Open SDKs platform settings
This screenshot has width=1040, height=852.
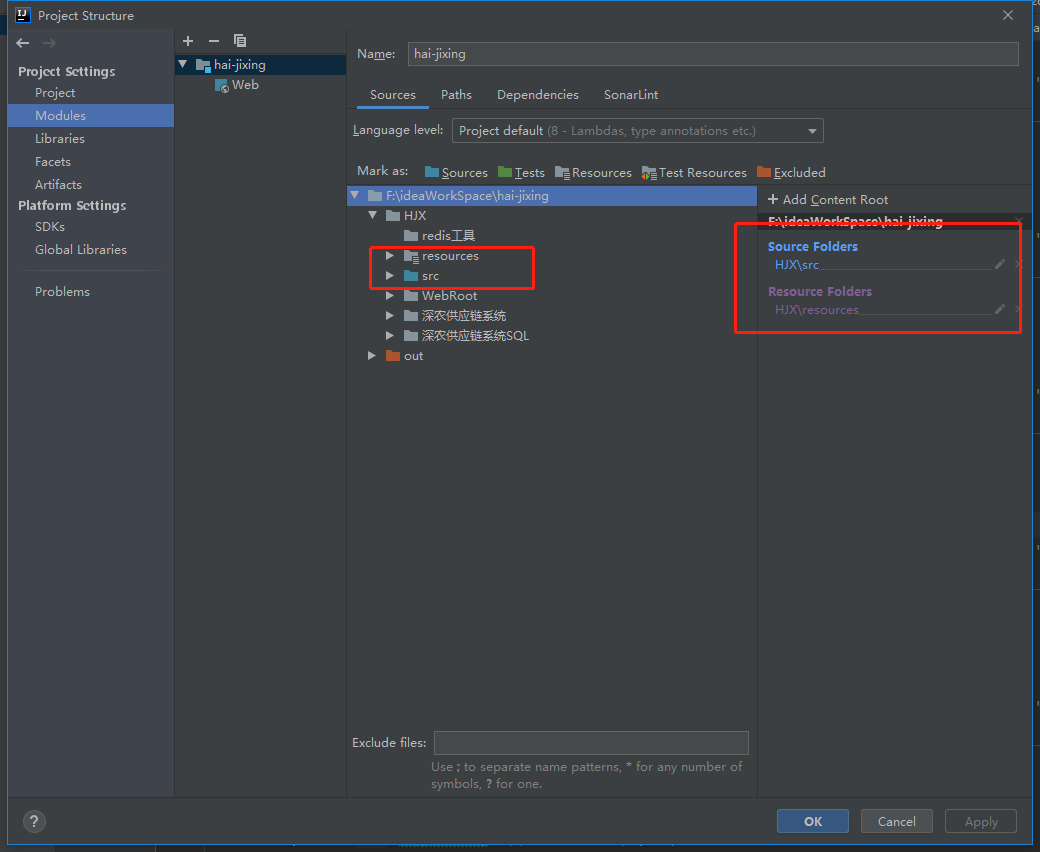pyautogui.click(x=50, y=227)
